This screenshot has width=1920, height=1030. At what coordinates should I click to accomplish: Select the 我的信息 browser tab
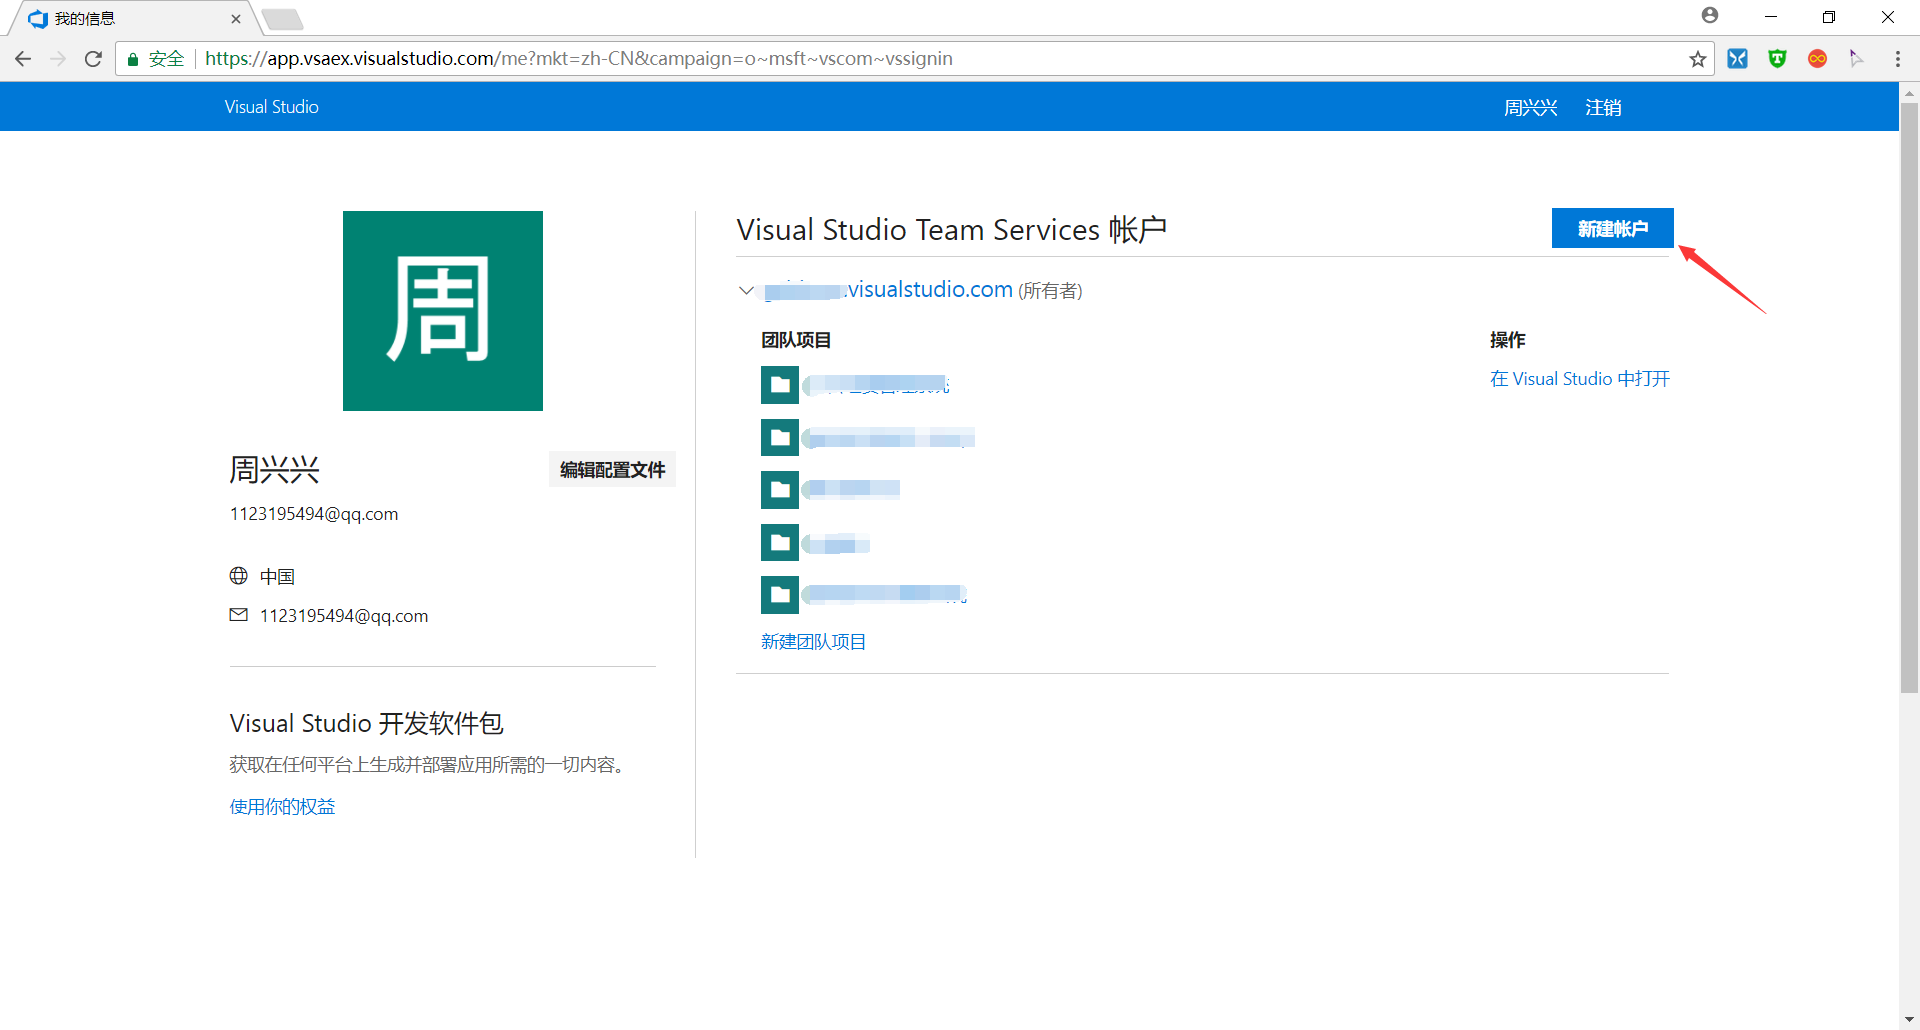tap(130, 18)
